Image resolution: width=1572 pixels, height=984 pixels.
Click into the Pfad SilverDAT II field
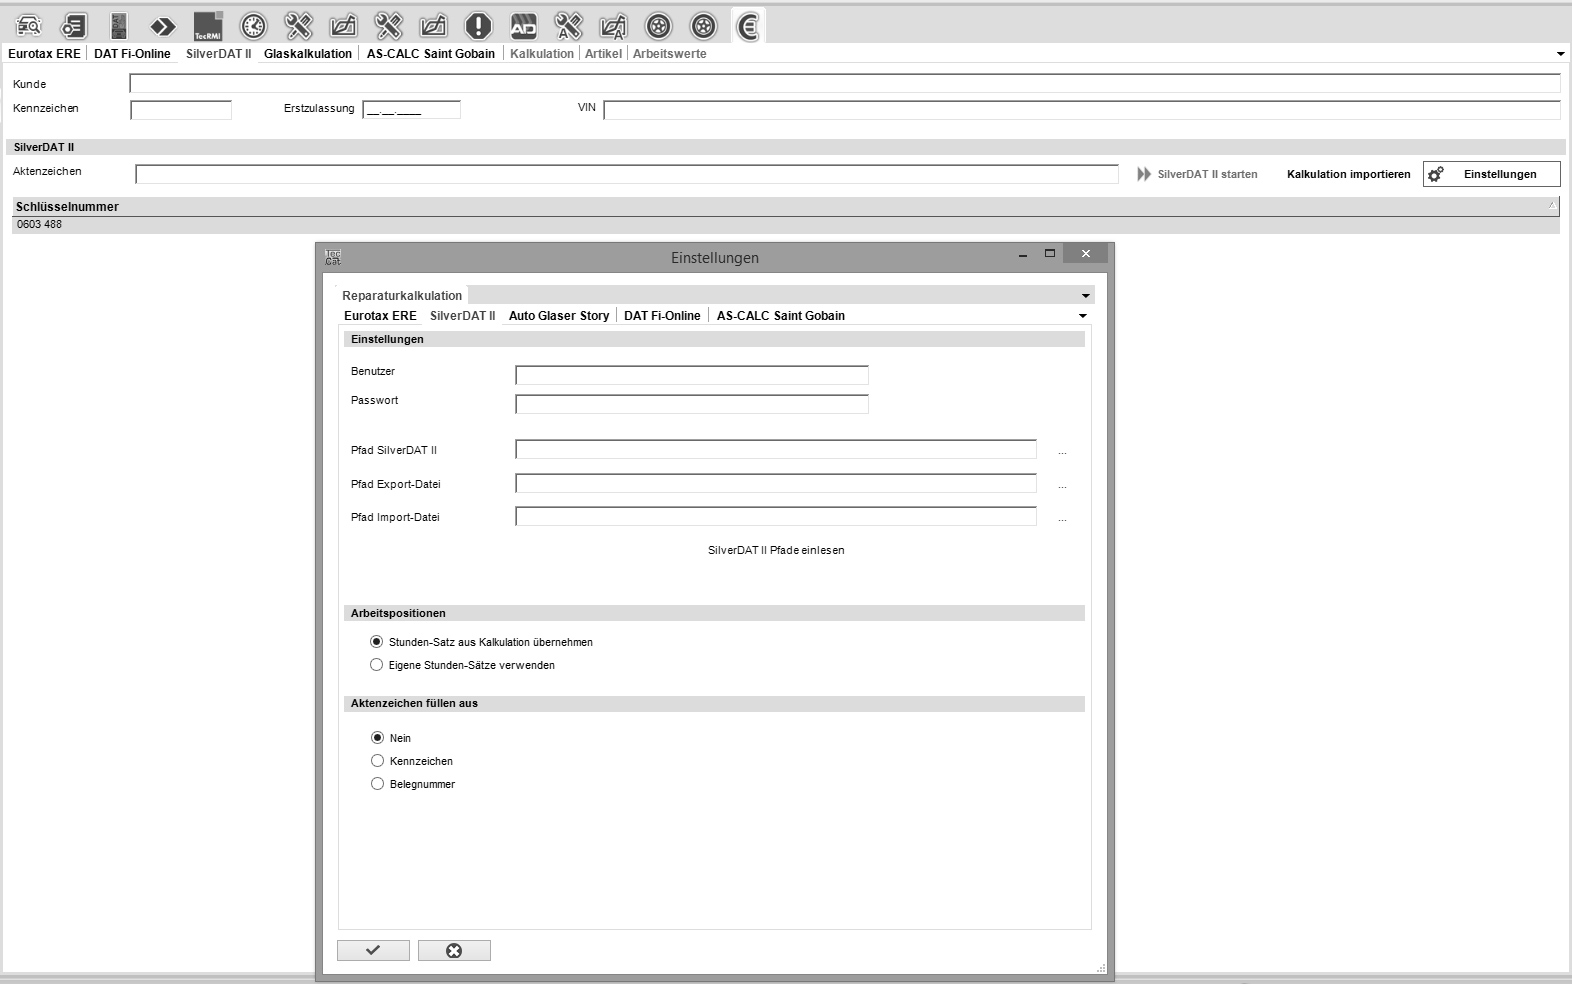pos(776,449)
